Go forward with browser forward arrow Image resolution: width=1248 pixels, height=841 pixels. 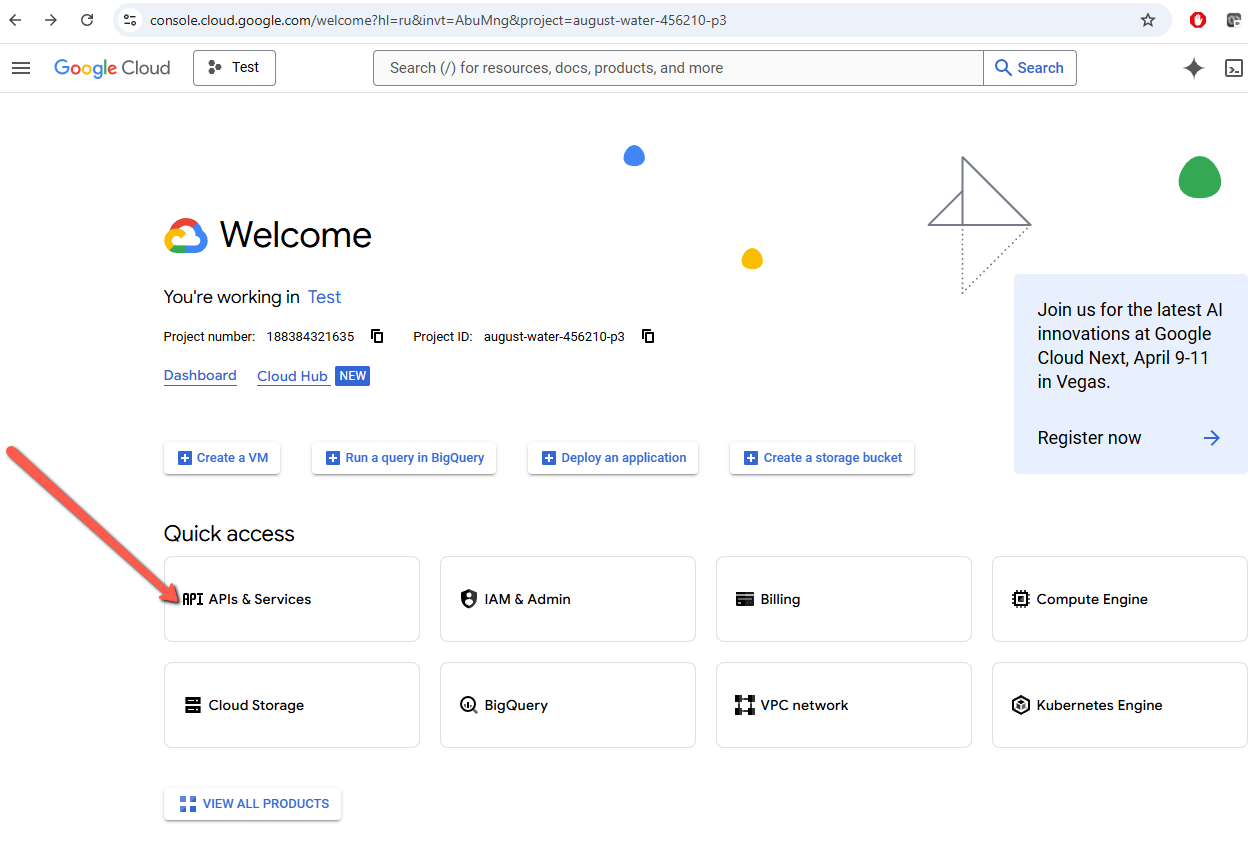pyautogui.click(x=51, y=20)
